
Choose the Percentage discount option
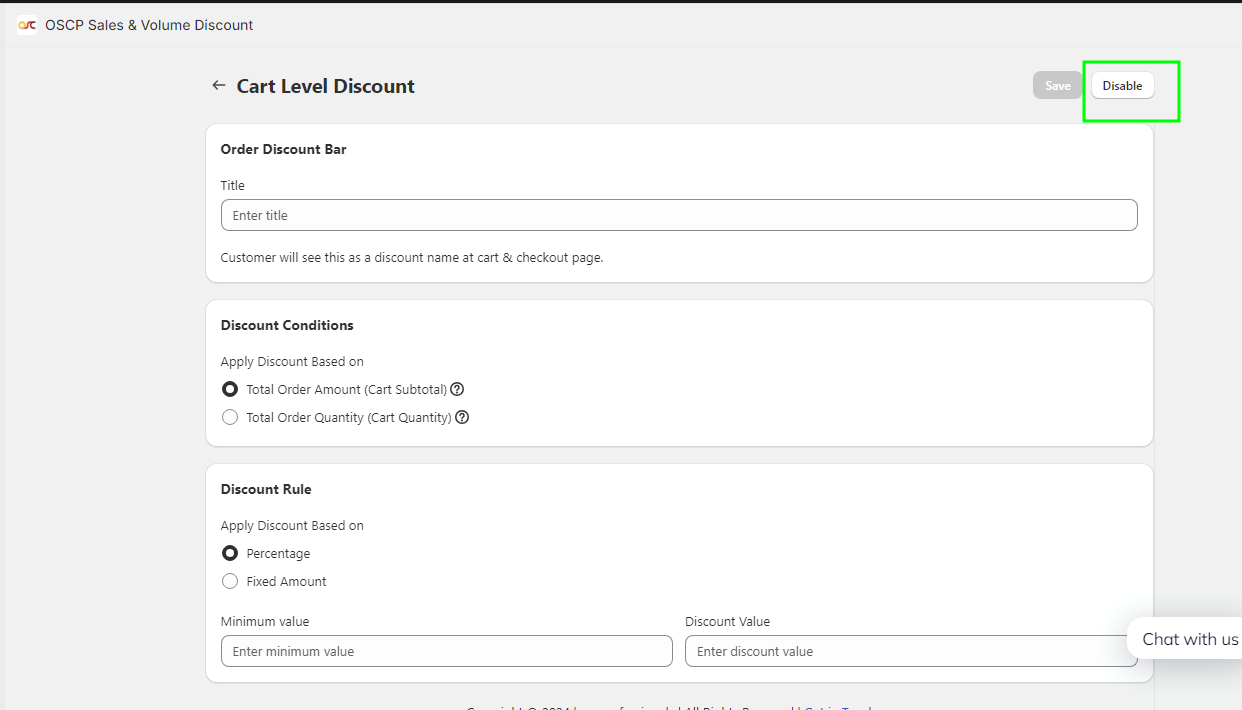(x=230, y=553)
